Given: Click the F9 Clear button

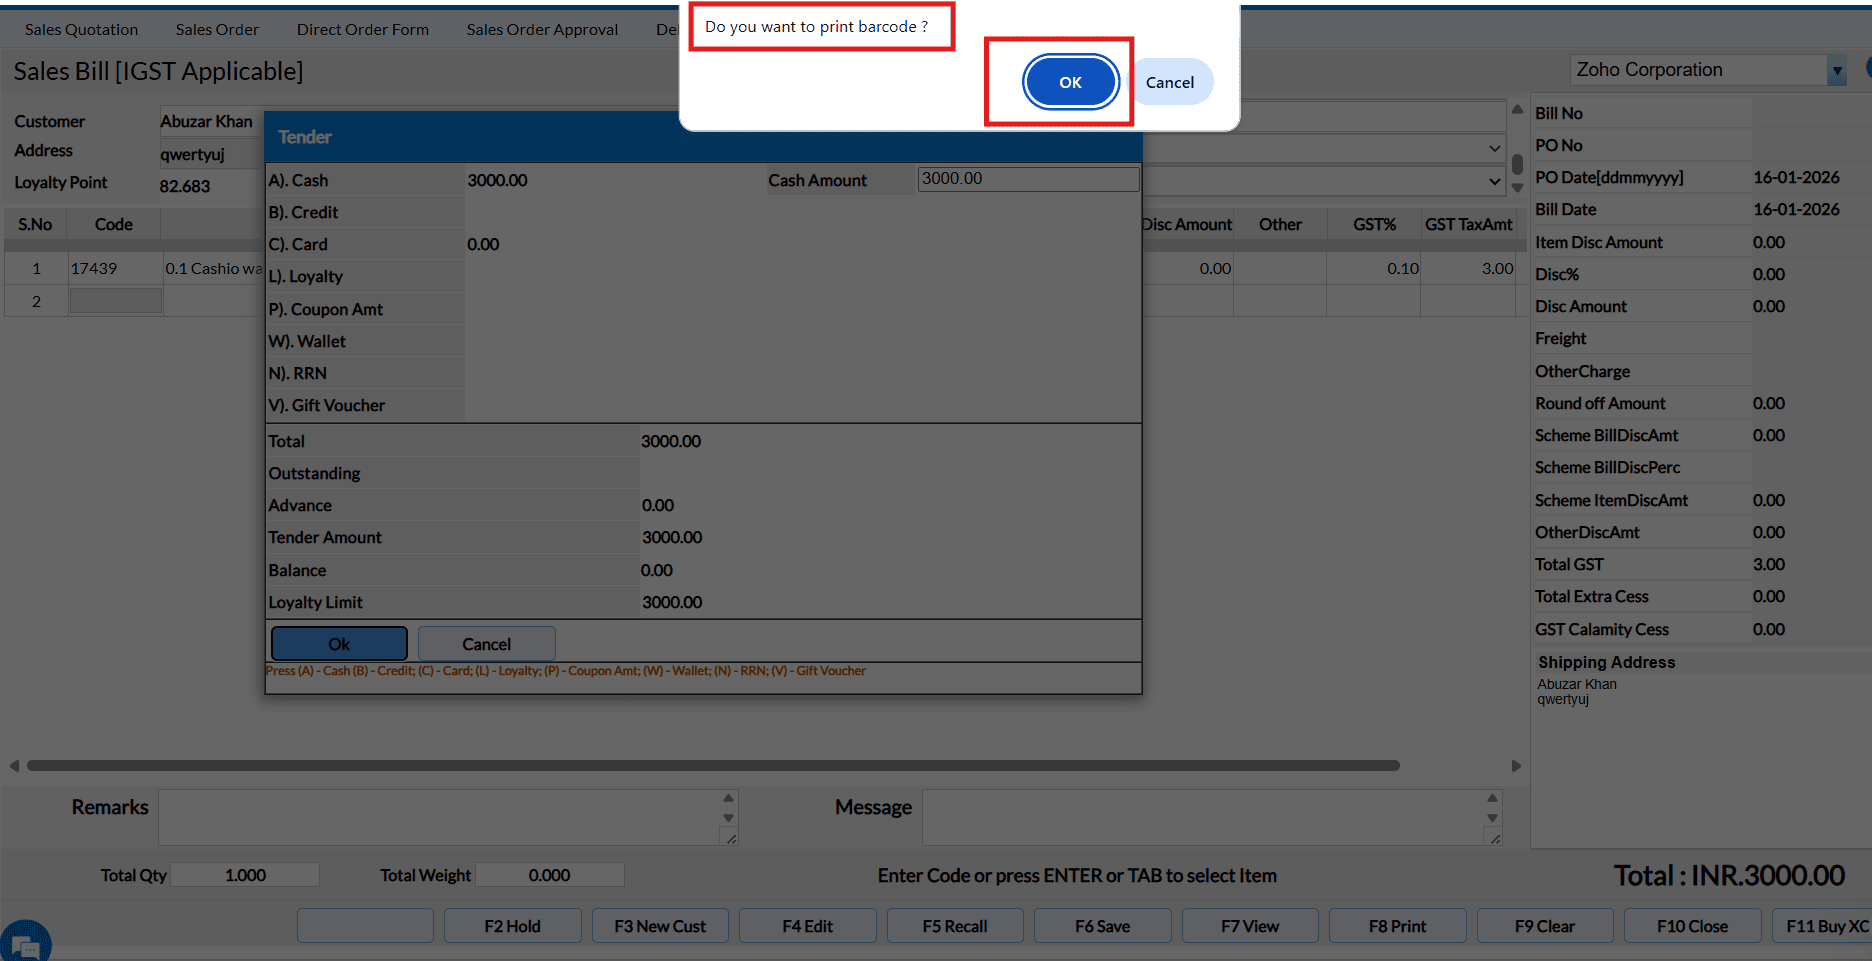Looking at the screenshot, I should pos(1545,926).
